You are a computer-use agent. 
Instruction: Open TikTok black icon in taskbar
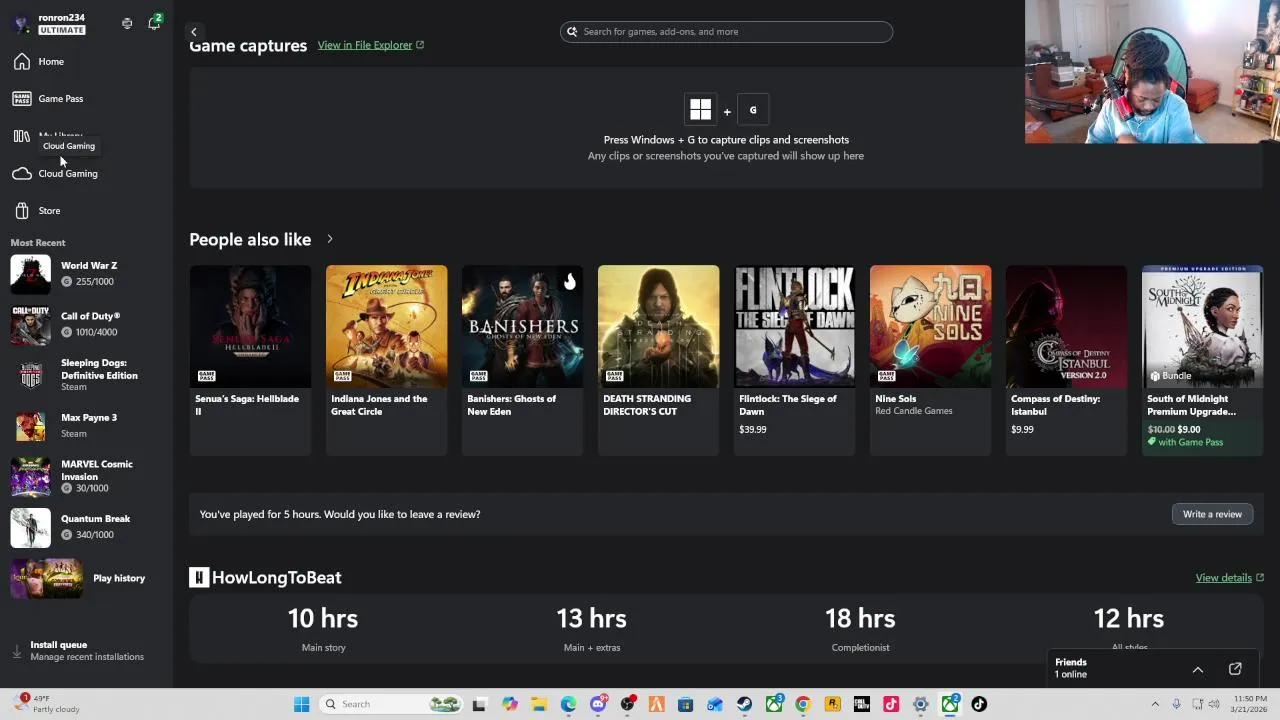coord(980,704)
